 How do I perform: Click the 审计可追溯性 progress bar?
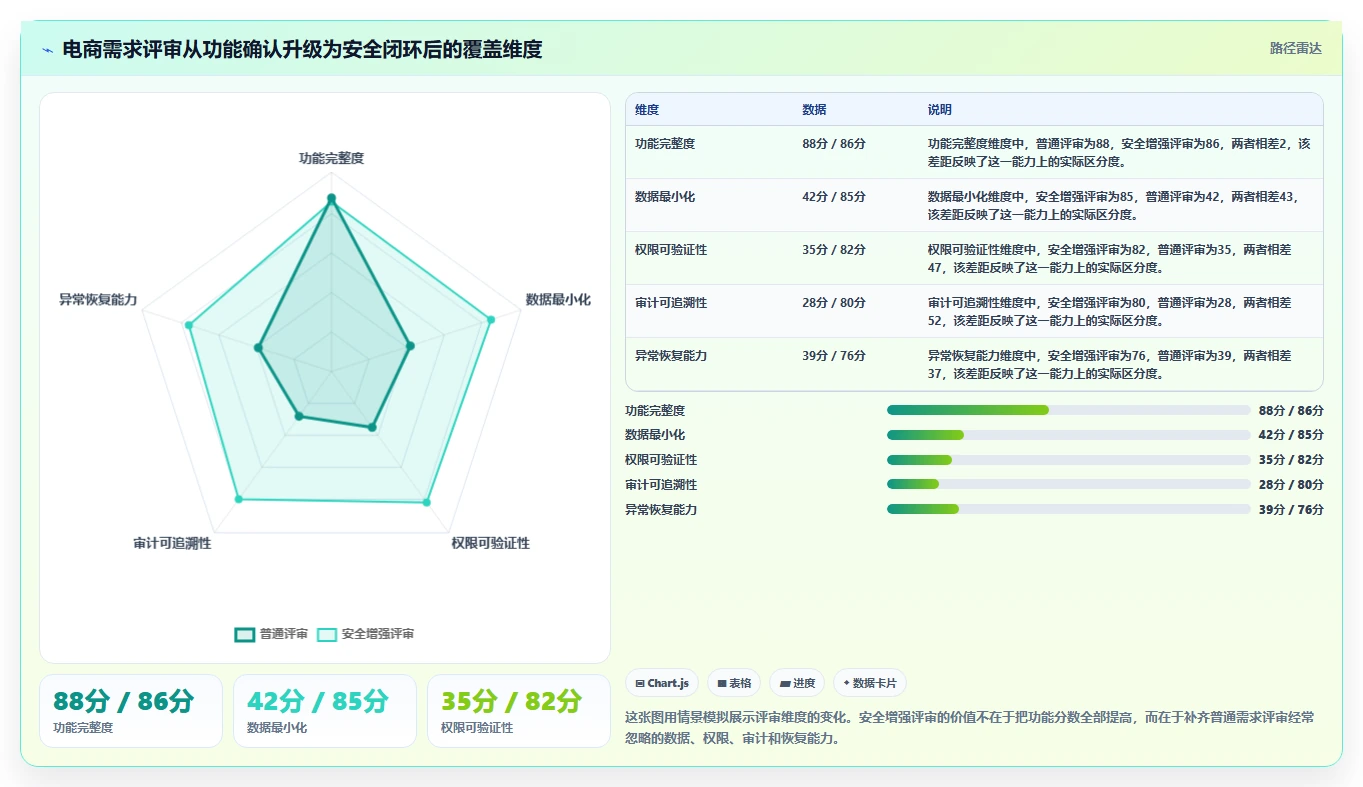(x=1068, y=484)
